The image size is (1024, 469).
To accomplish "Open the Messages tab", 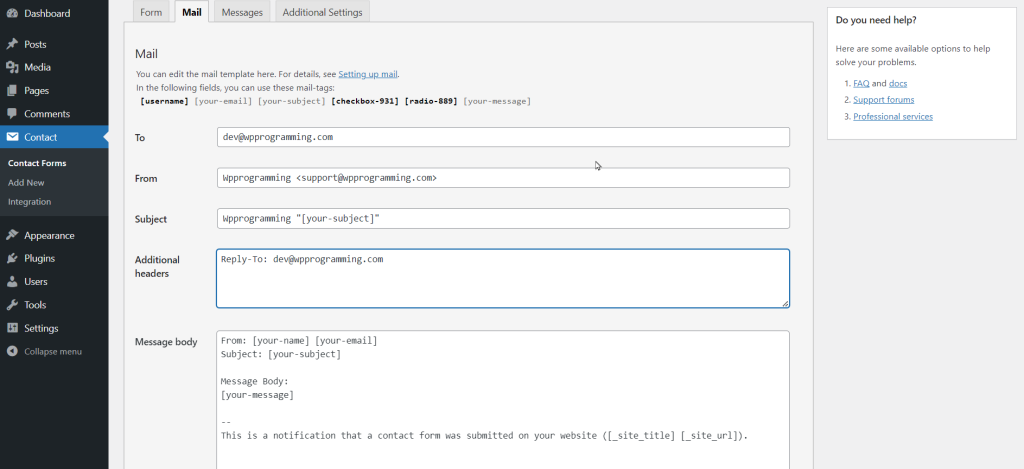I will tap(242, 12).
